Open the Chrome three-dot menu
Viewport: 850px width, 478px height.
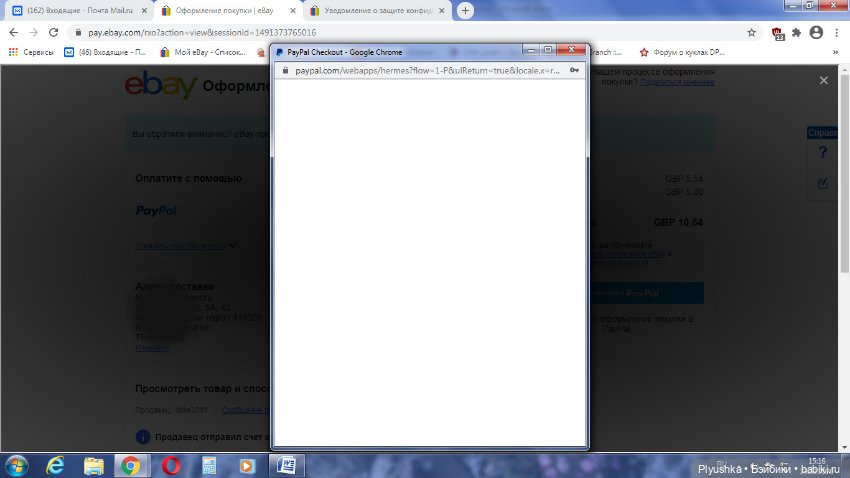pos(836,33)
